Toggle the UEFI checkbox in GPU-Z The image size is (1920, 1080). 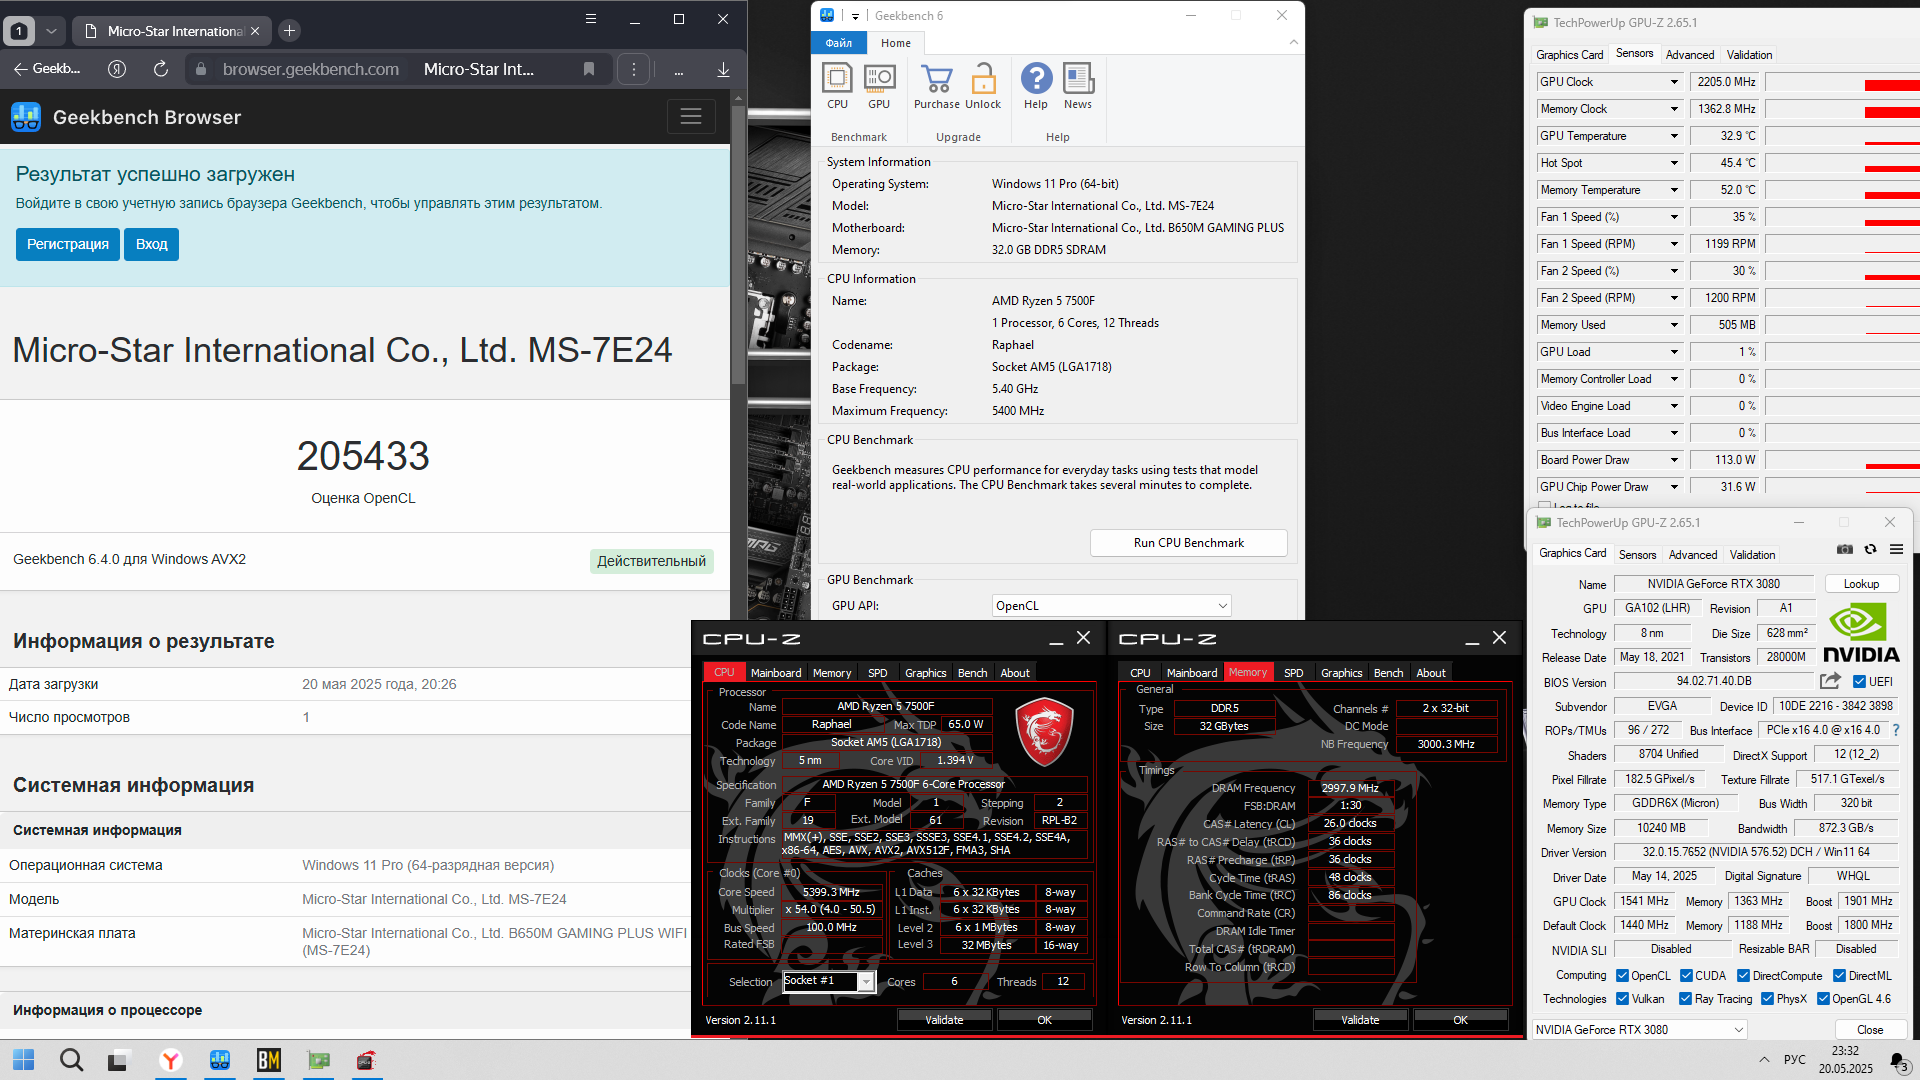pyautogui.click(x=1859, y=682)
